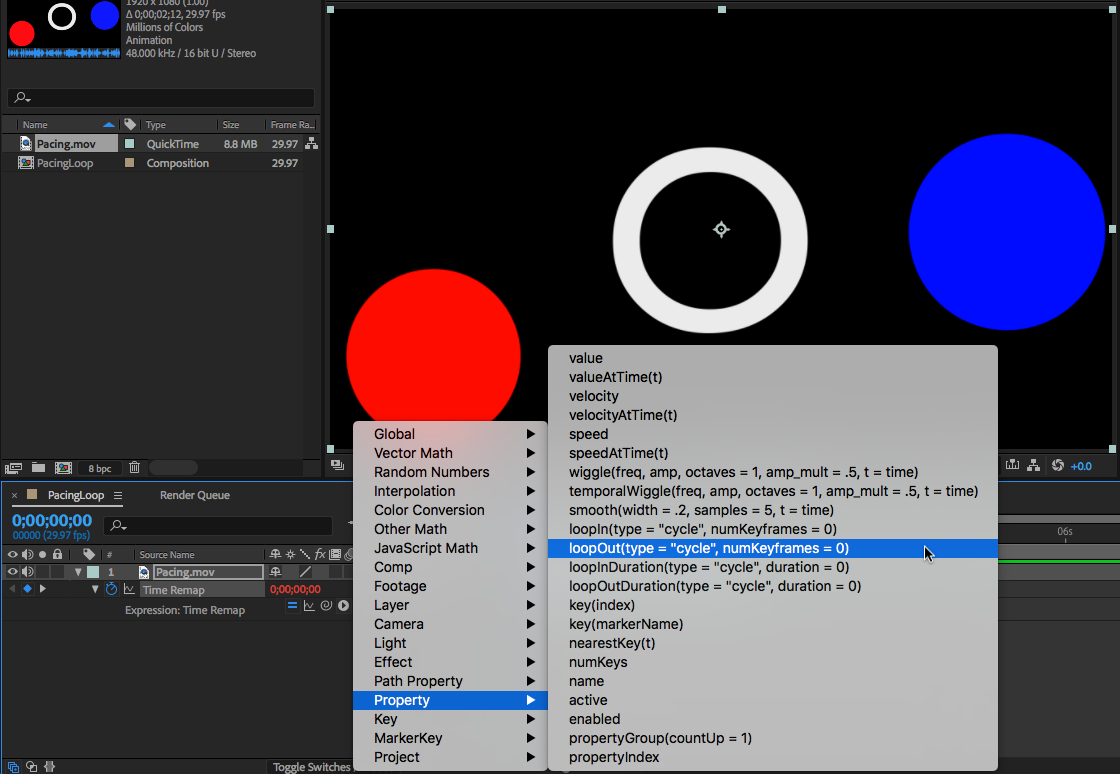The image size is (1120, 774).
Task: Hide the Pacing.mov layer video eye
Action: point(13,572)
